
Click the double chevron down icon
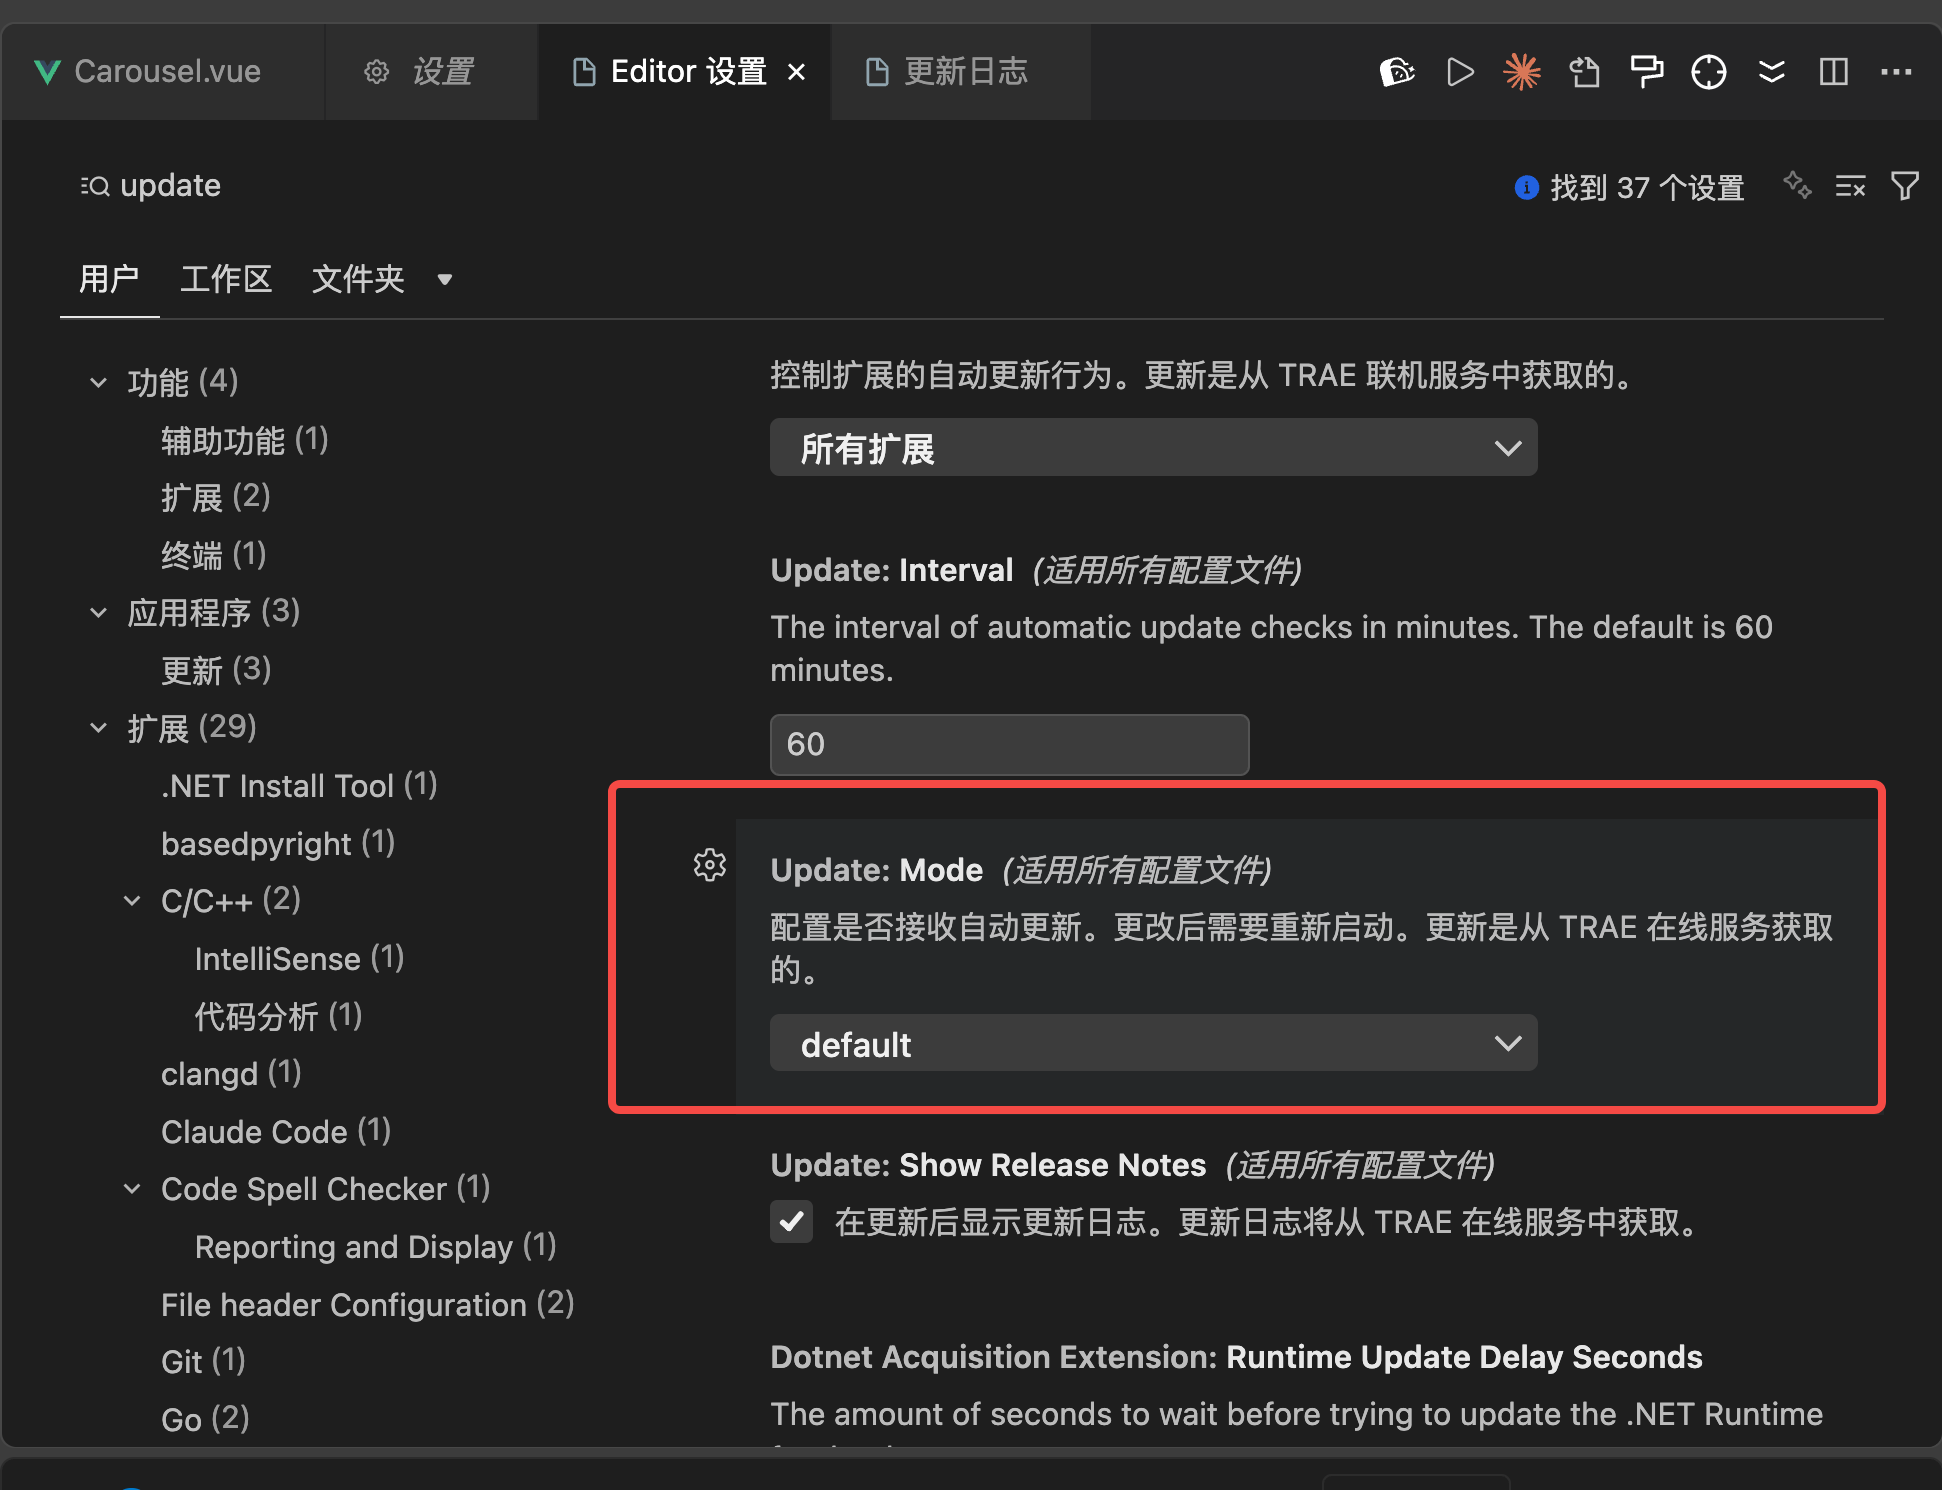click(x=1771, y=72)
